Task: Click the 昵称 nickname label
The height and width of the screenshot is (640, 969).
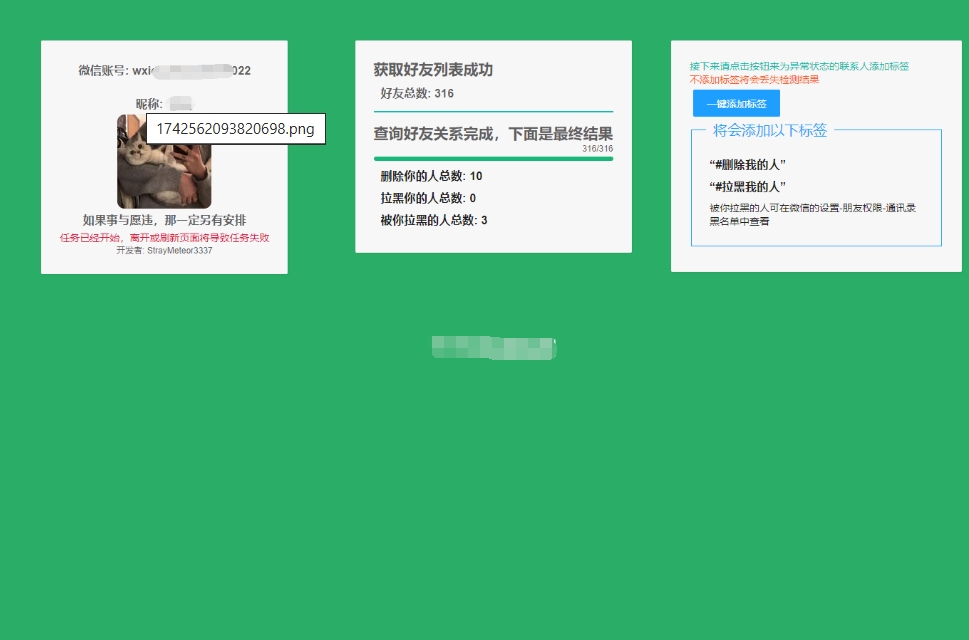Action: (x=149, y=104)
